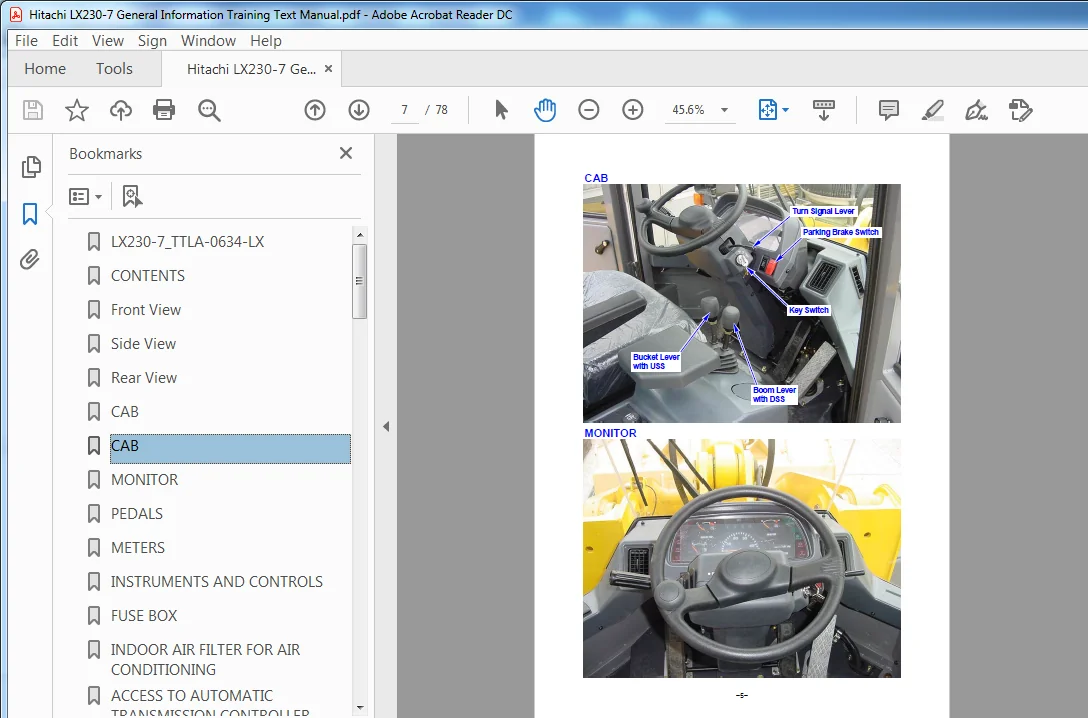The height and width of the screenshot is (718, 1088).
Task: Open the FUSE BOX bookmark
Action: tap(144, 615)
